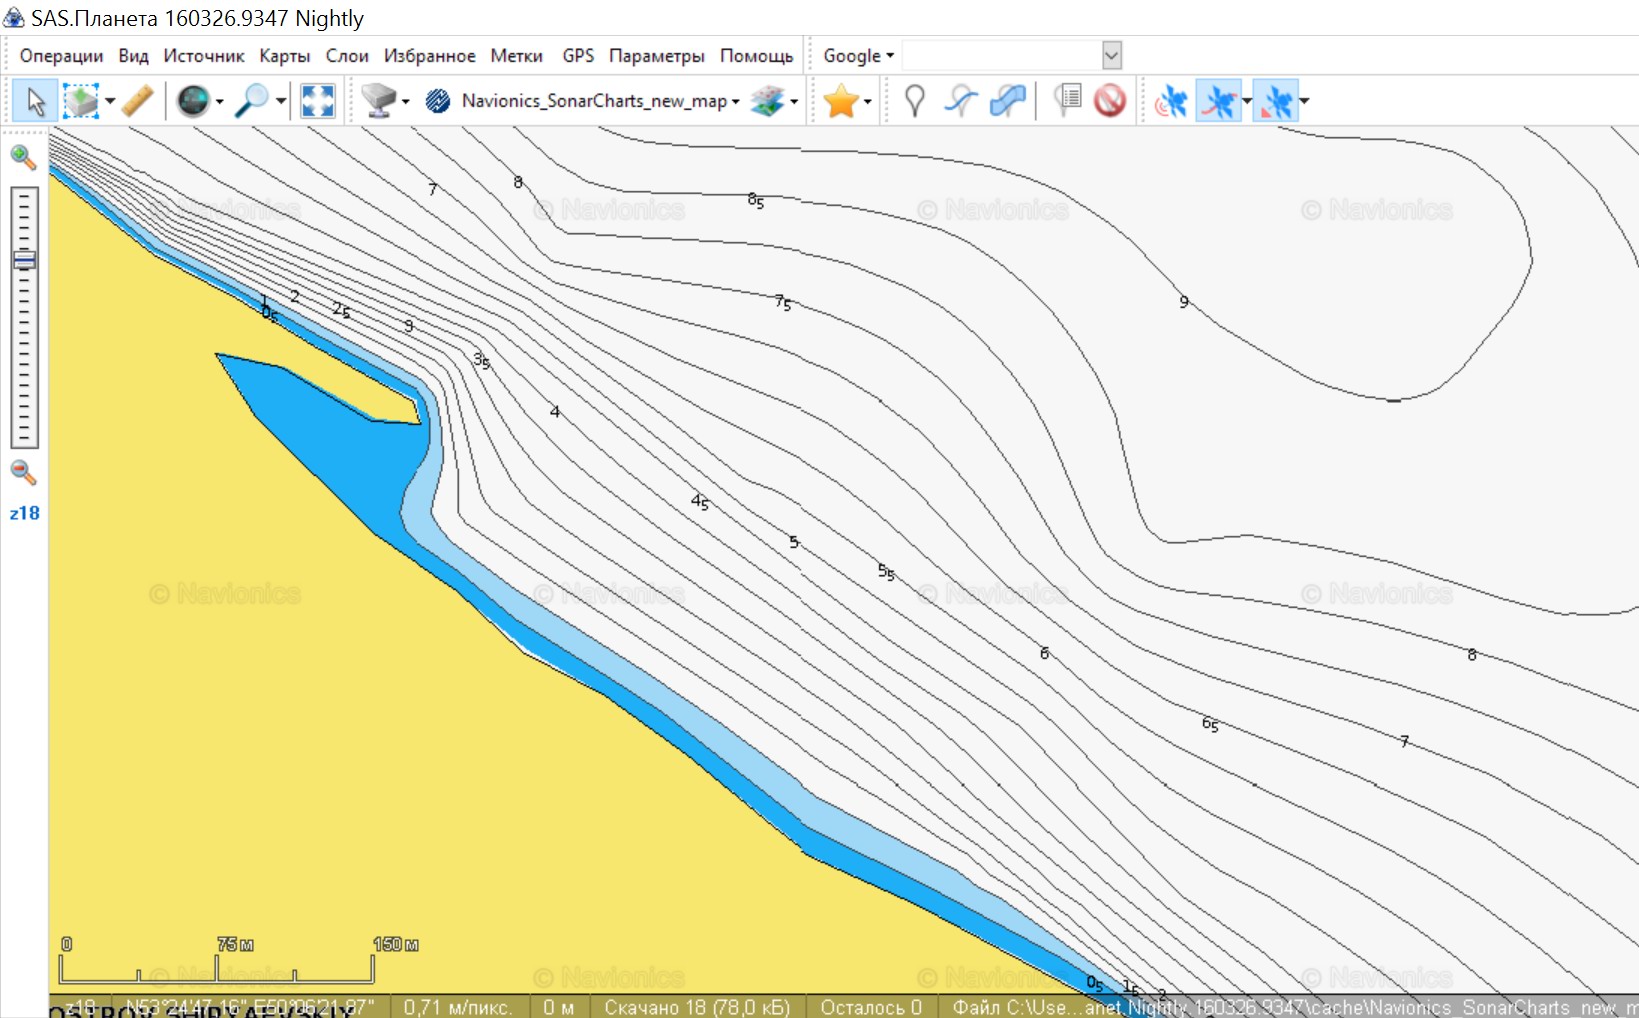Click the zoom in magnifier above slider

coord(23,157)
